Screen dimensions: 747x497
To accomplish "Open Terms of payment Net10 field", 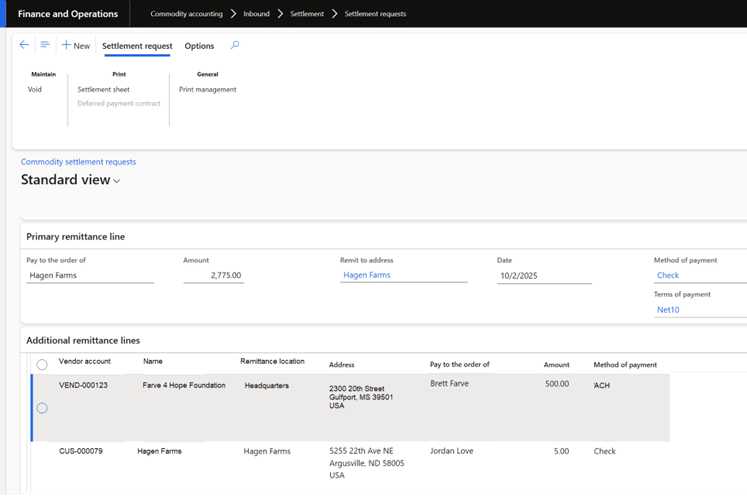I will pyautogui.click(x=668, y=310).
